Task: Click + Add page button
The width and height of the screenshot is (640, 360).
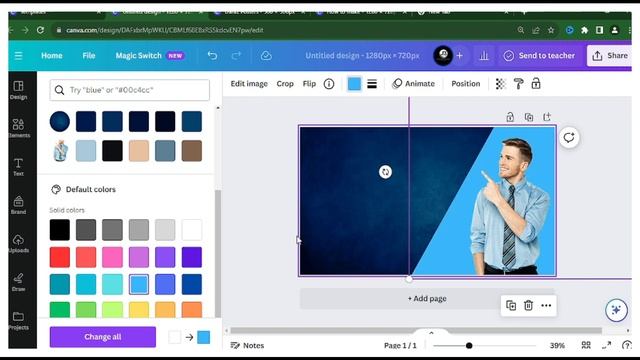Action: pyautogui.click(x=427, y=298)
